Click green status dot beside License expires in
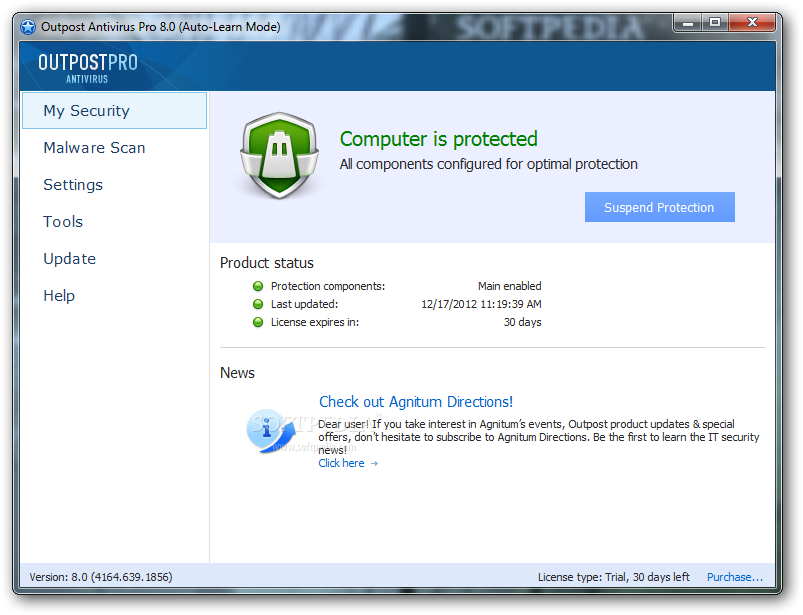 (258, 322)
